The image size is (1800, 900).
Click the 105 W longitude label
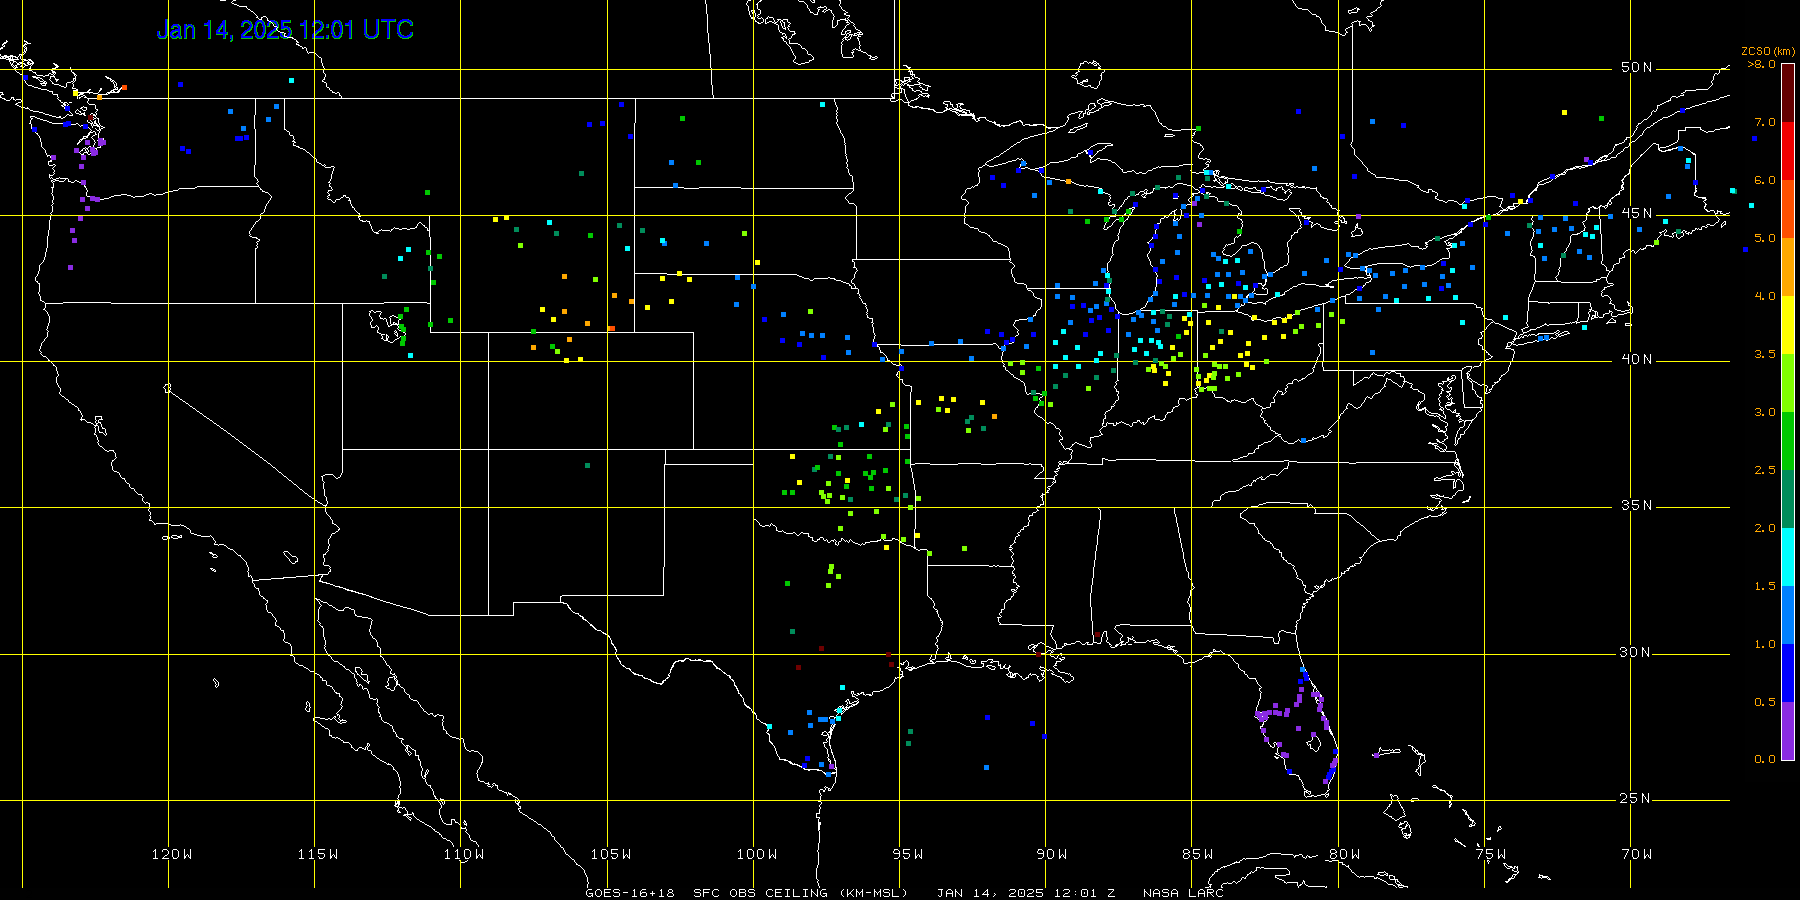(610, 855)
